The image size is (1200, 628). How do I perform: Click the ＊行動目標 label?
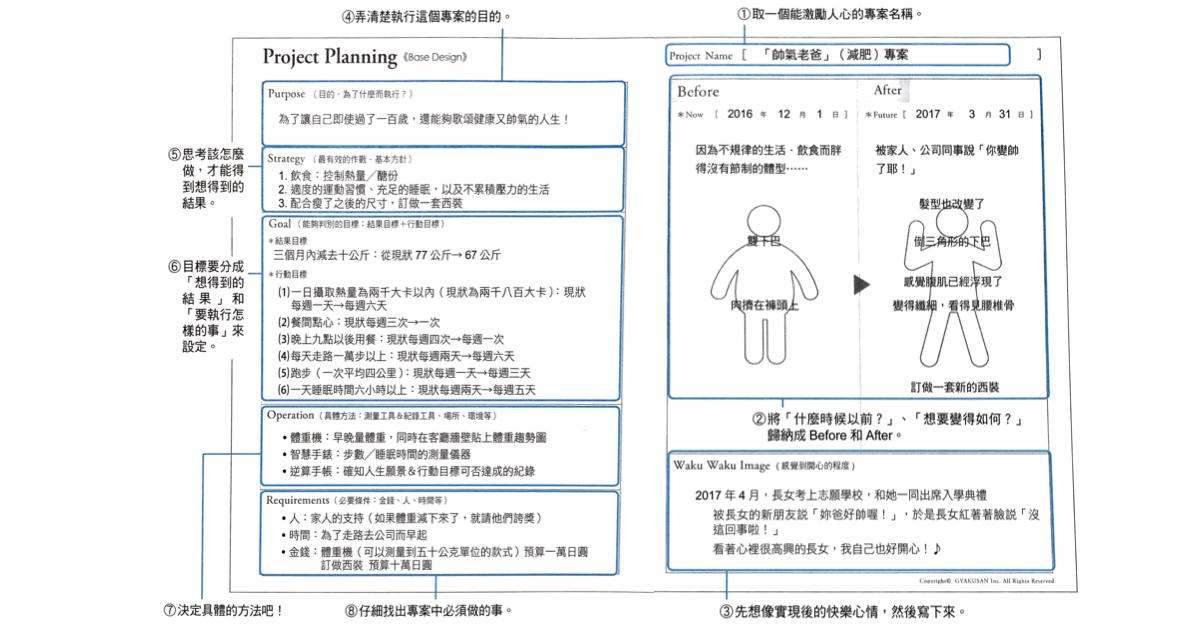pyautogui.click(x=289, y=274)
